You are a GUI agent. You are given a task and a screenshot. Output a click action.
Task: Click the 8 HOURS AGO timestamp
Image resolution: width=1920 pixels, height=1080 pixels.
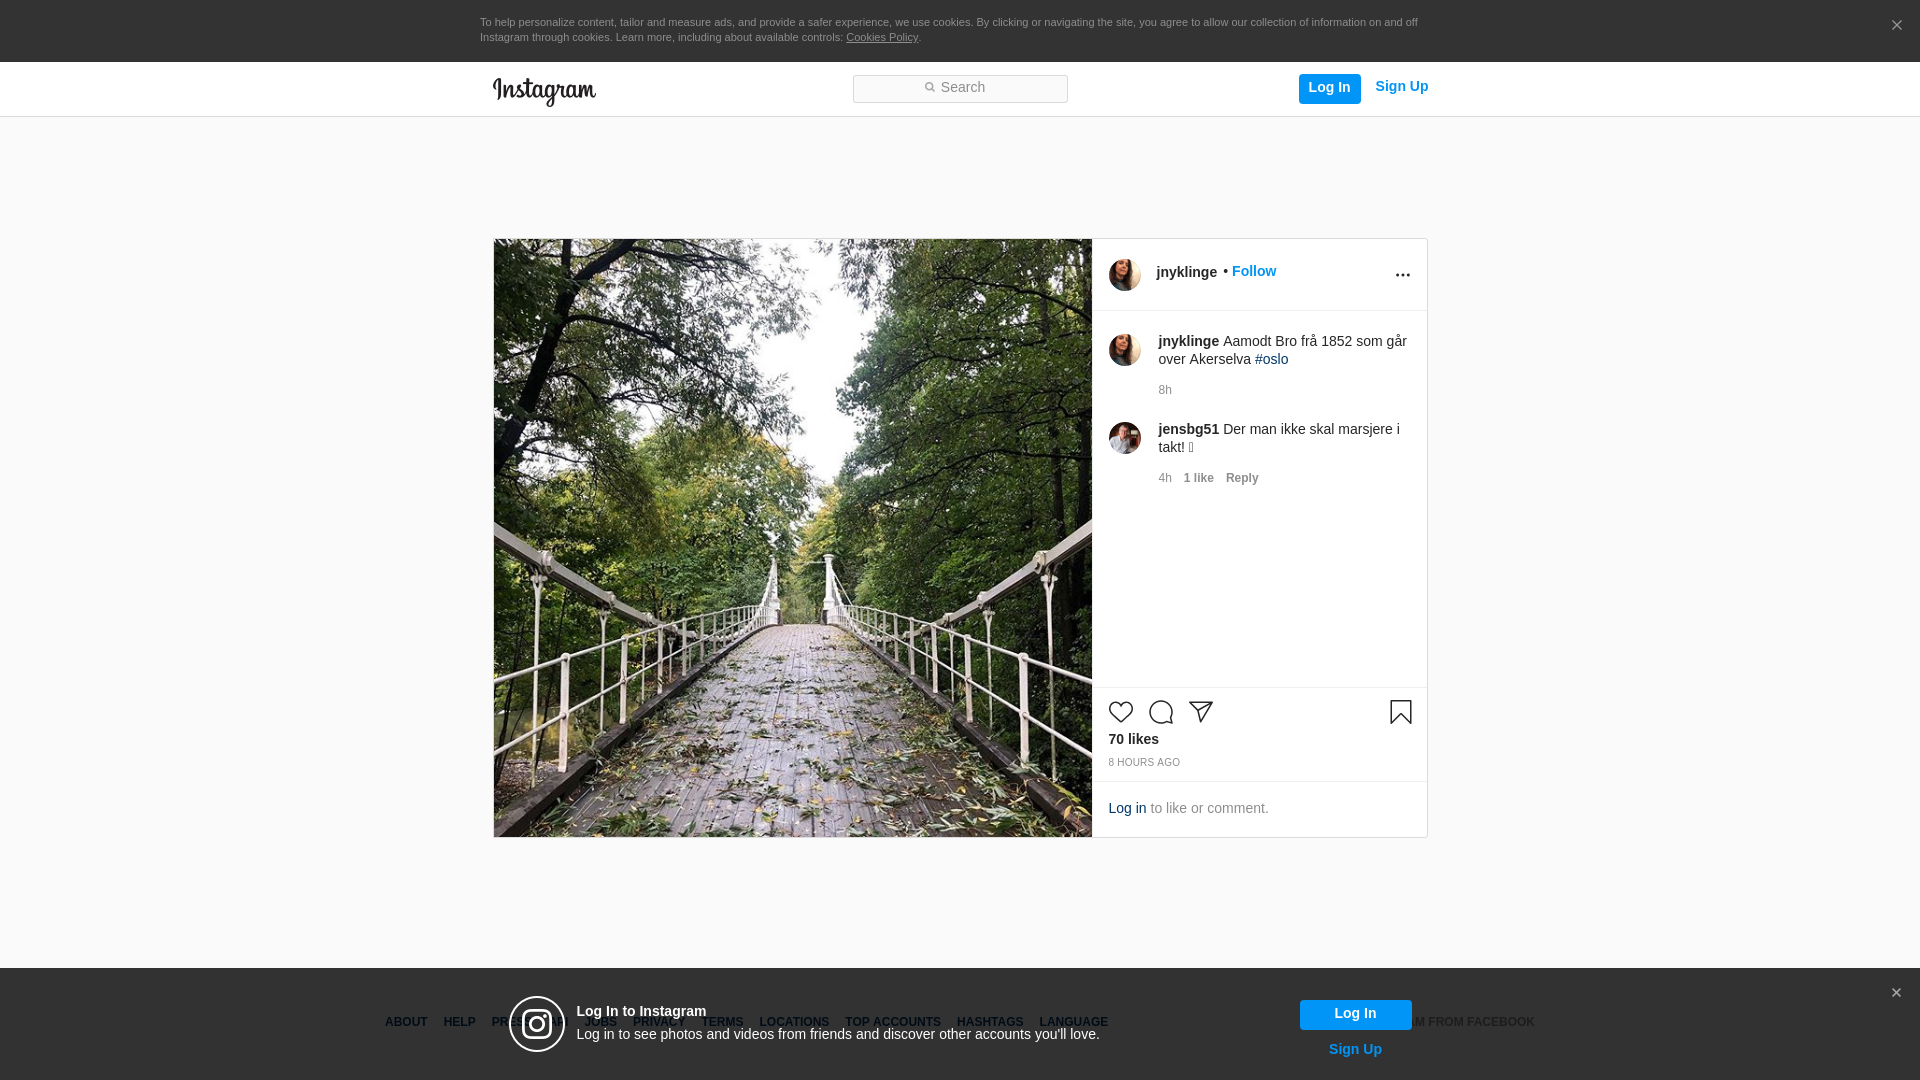[1144, 763]
